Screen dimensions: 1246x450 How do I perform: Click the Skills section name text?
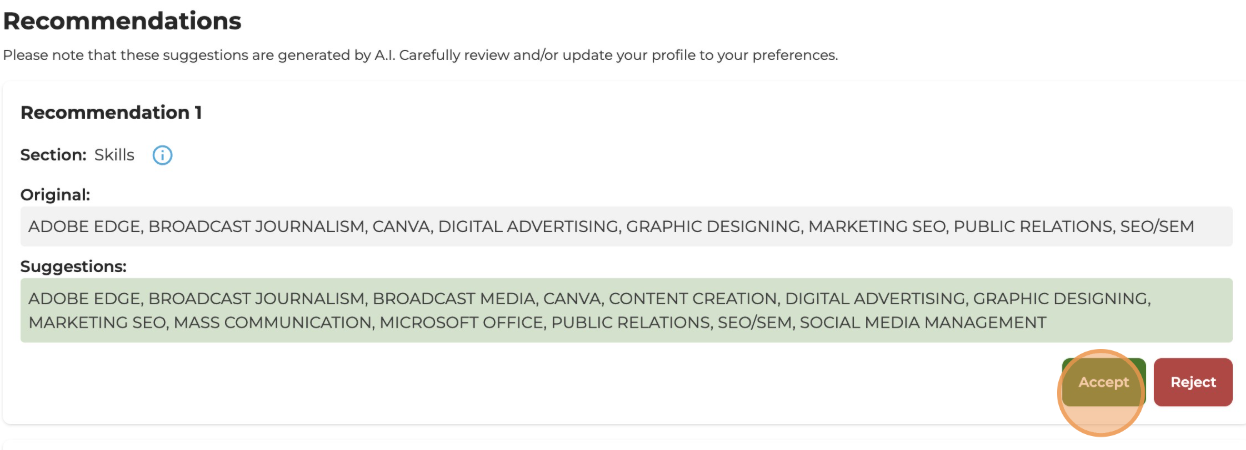pyautogui.click(x=114, y=155)
